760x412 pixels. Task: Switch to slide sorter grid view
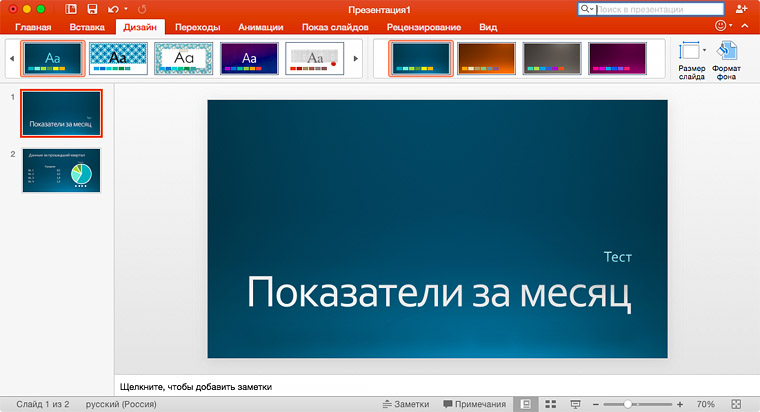tap(551, 403)
